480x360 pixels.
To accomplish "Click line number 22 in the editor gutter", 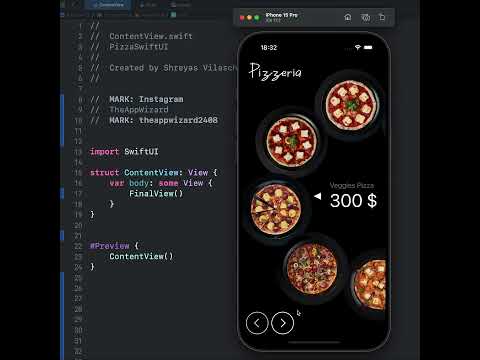I will (78, 246).
